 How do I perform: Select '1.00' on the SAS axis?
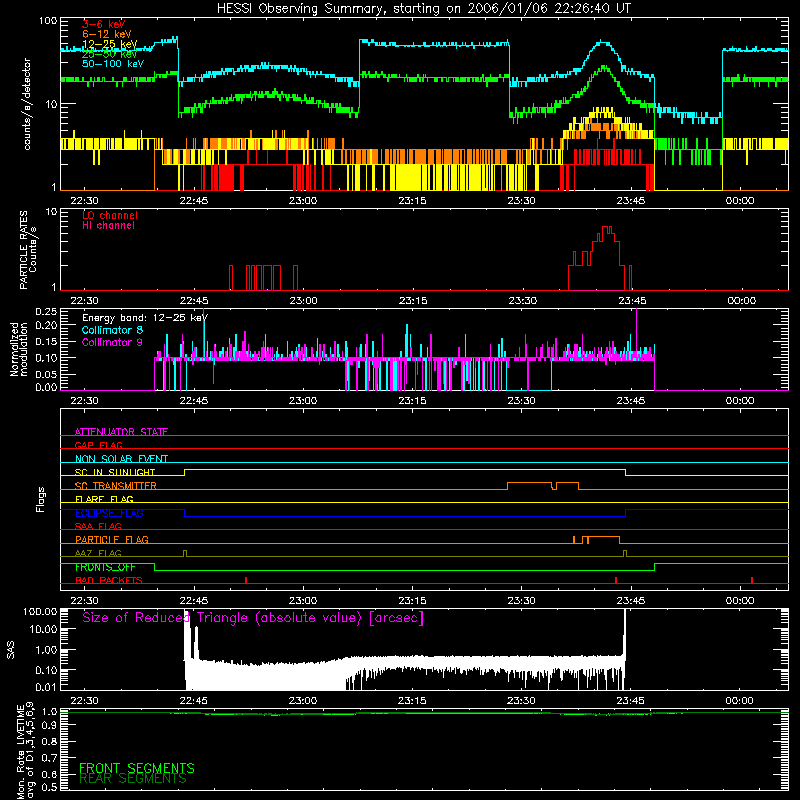[x=46, y=650]
